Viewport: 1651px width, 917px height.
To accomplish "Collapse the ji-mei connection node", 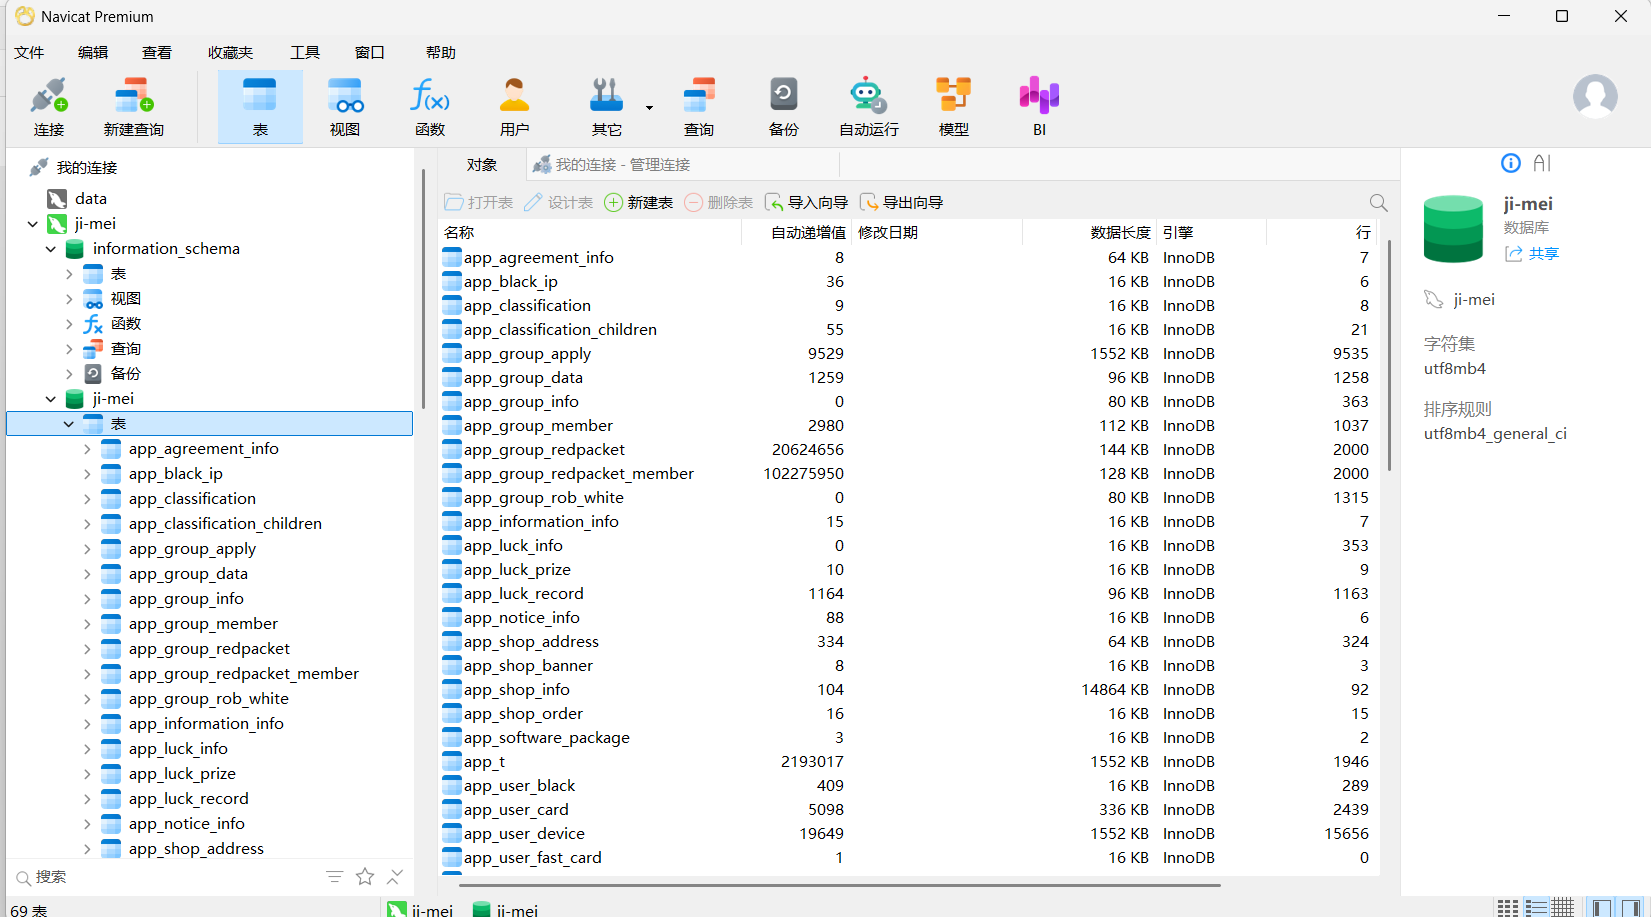I will click(x=33, y=224).
